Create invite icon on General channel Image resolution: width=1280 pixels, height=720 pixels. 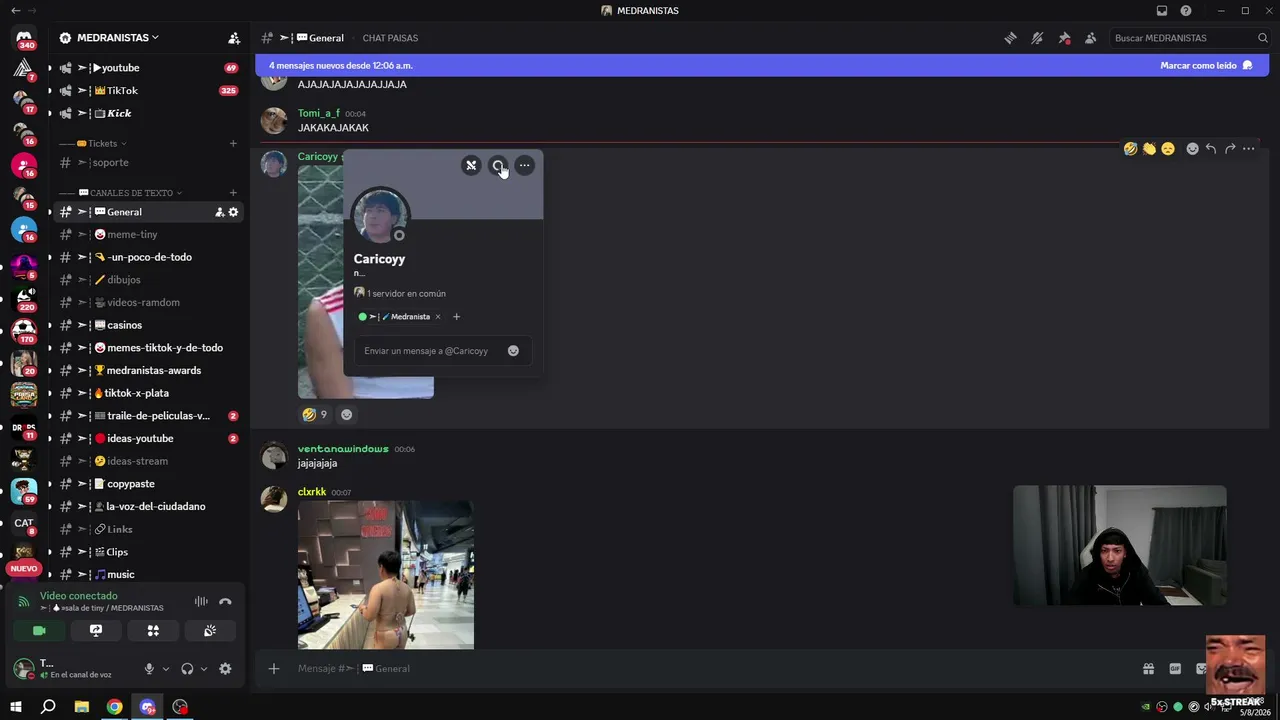(219, 212)
